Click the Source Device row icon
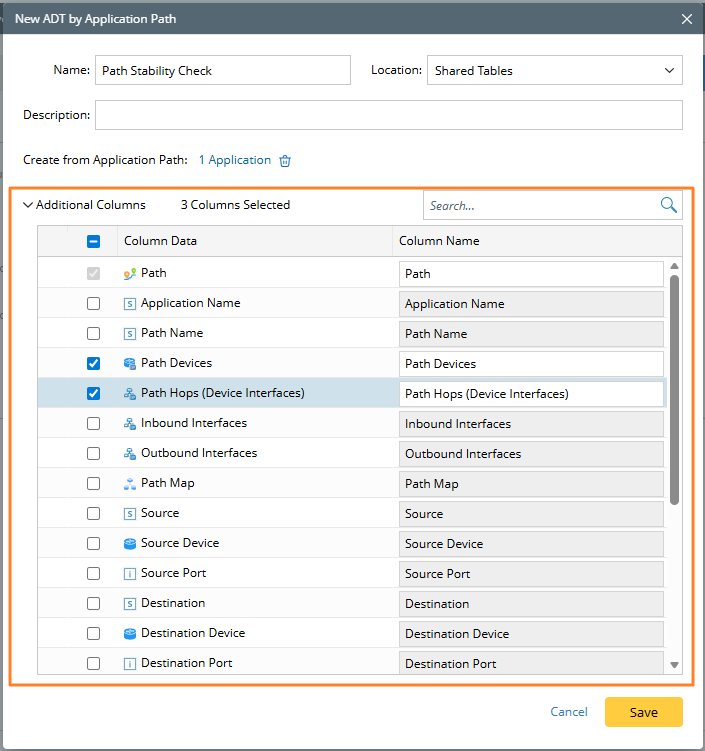Image resolution: width=705 pixels, height=751 pixels. (130, 543)
